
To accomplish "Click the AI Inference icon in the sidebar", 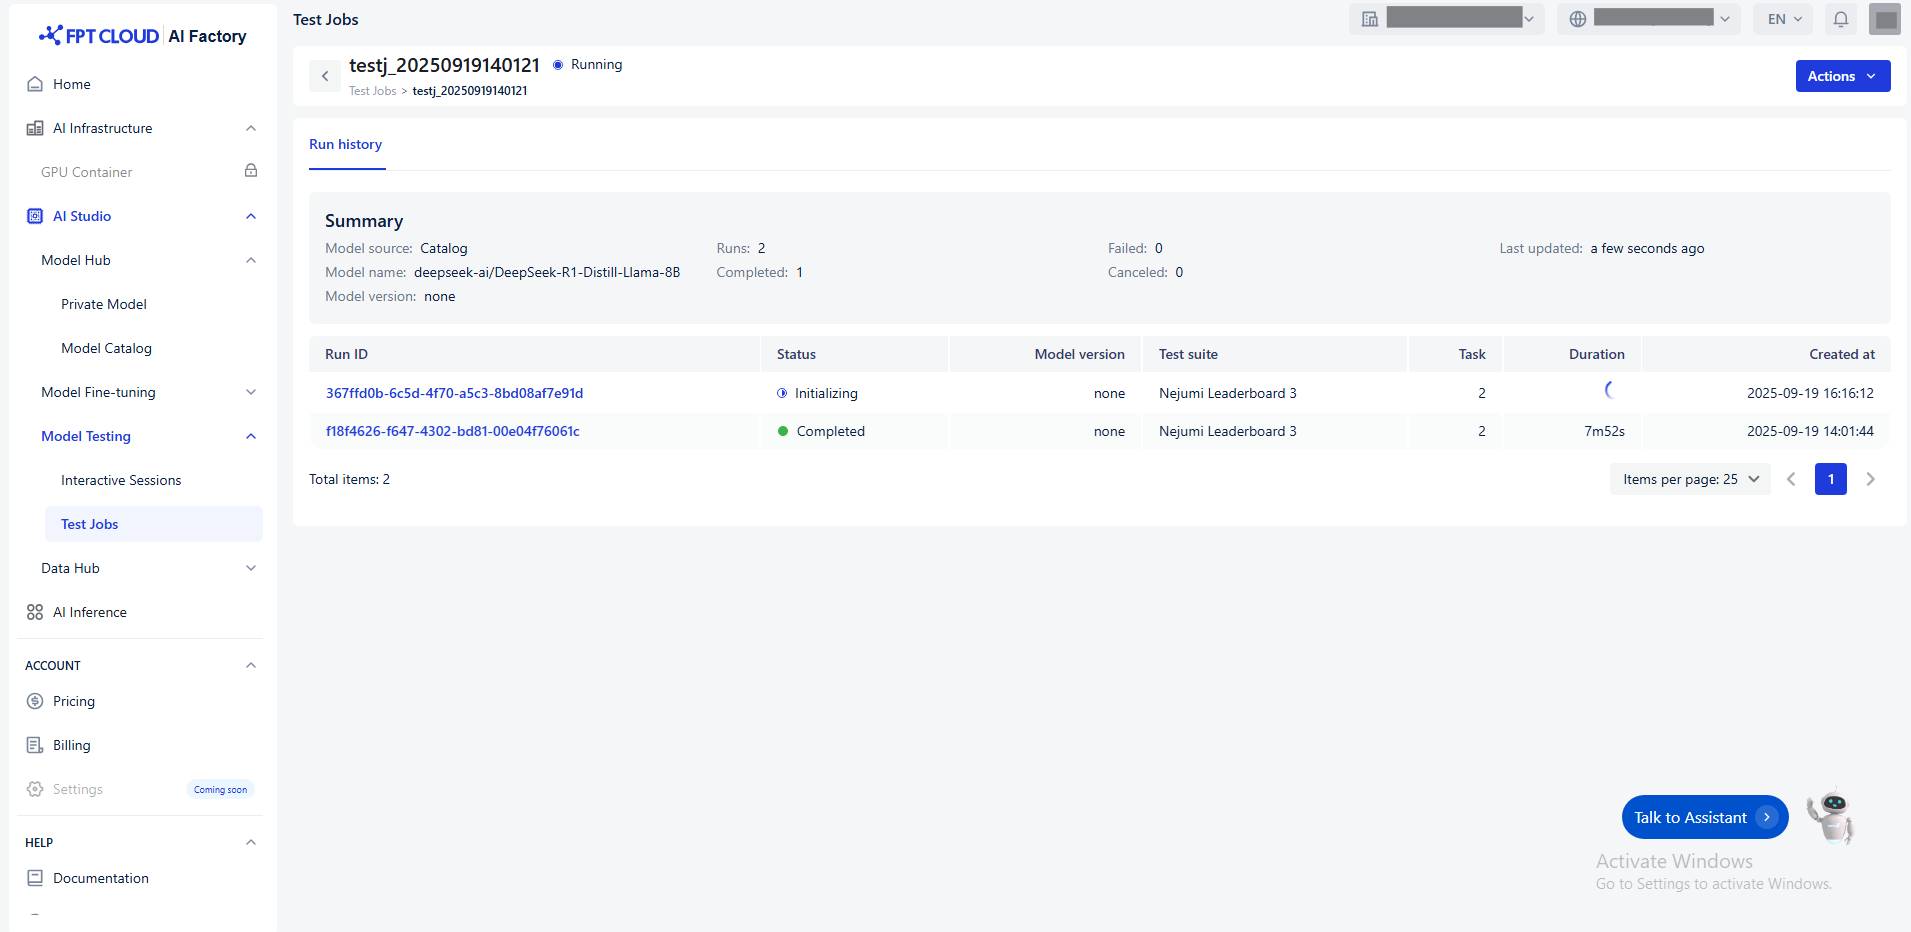I will click(x=35, y=612).
